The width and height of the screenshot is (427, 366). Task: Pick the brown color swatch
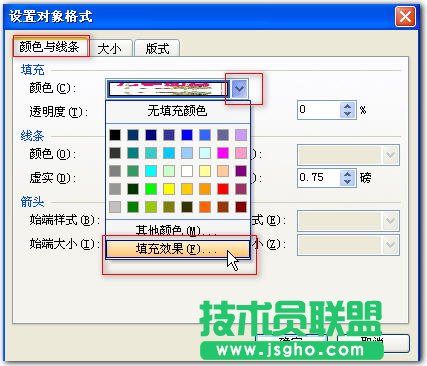pos(223,207)
